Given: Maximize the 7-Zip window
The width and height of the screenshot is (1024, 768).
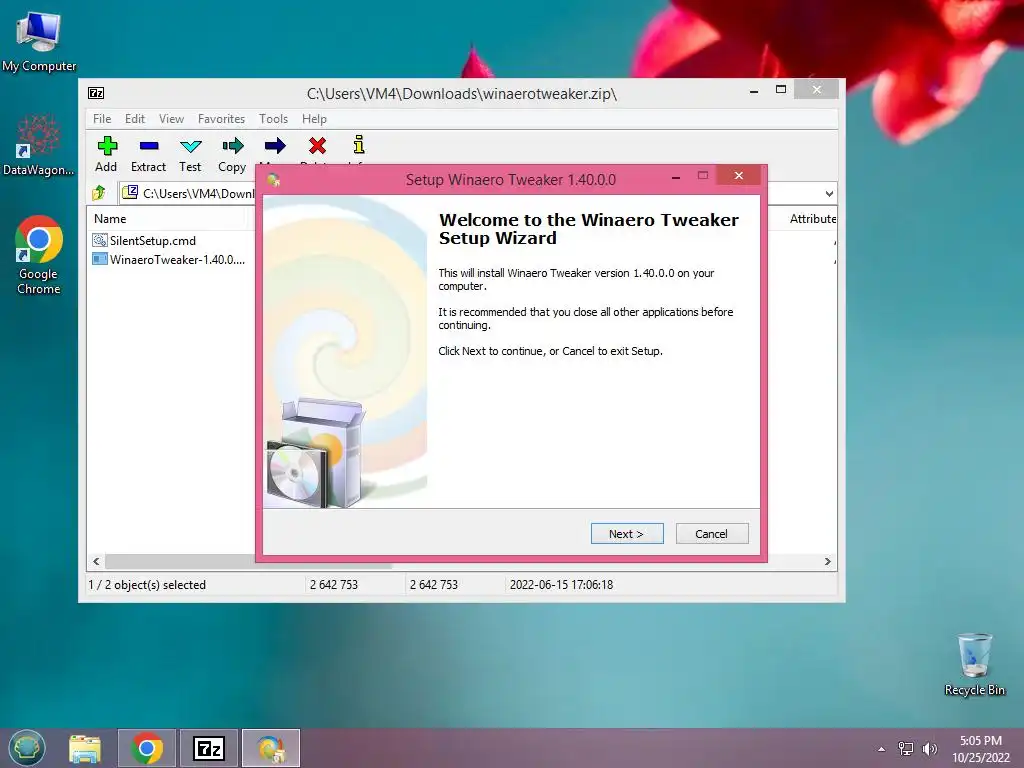Looking at the screenshot, I should coord(780,89).
